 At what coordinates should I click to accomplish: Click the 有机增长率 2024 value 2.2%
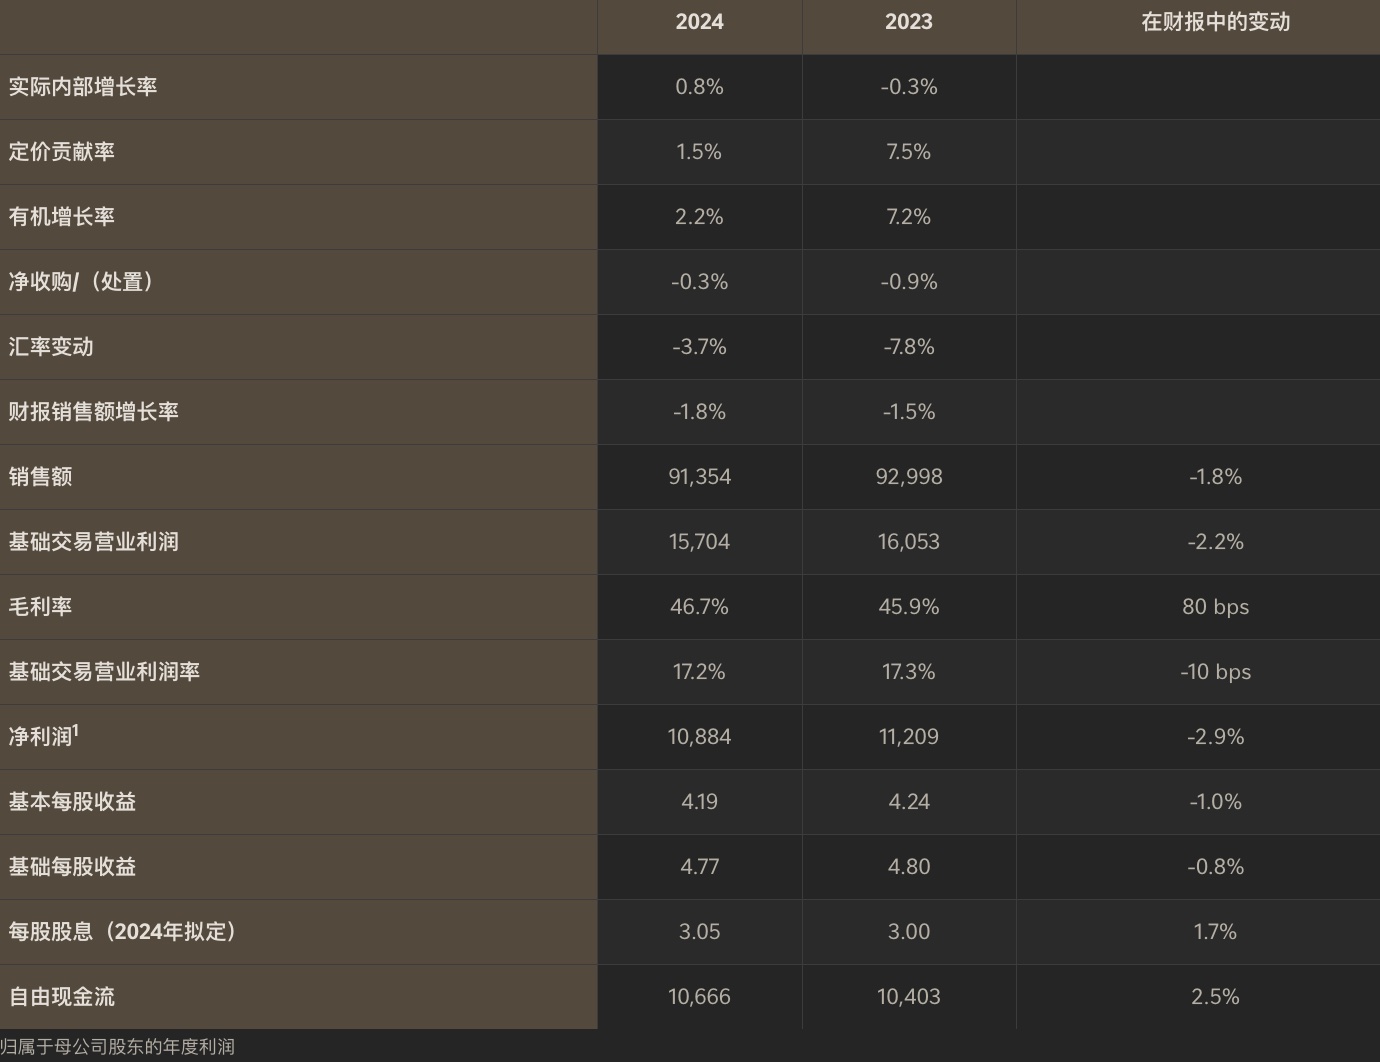(699, 217)
